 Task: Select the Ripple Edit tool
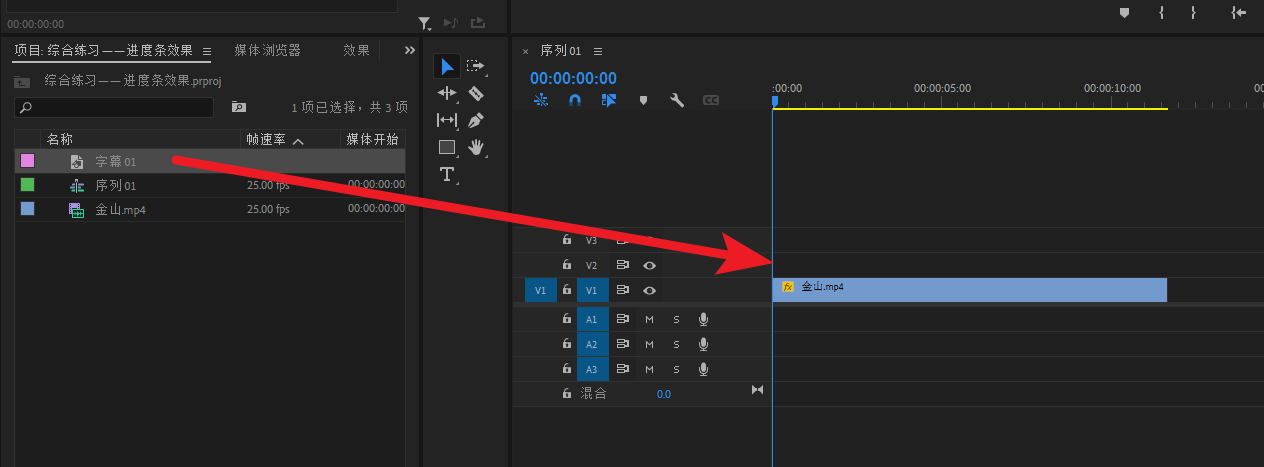[x=447, y=93]
